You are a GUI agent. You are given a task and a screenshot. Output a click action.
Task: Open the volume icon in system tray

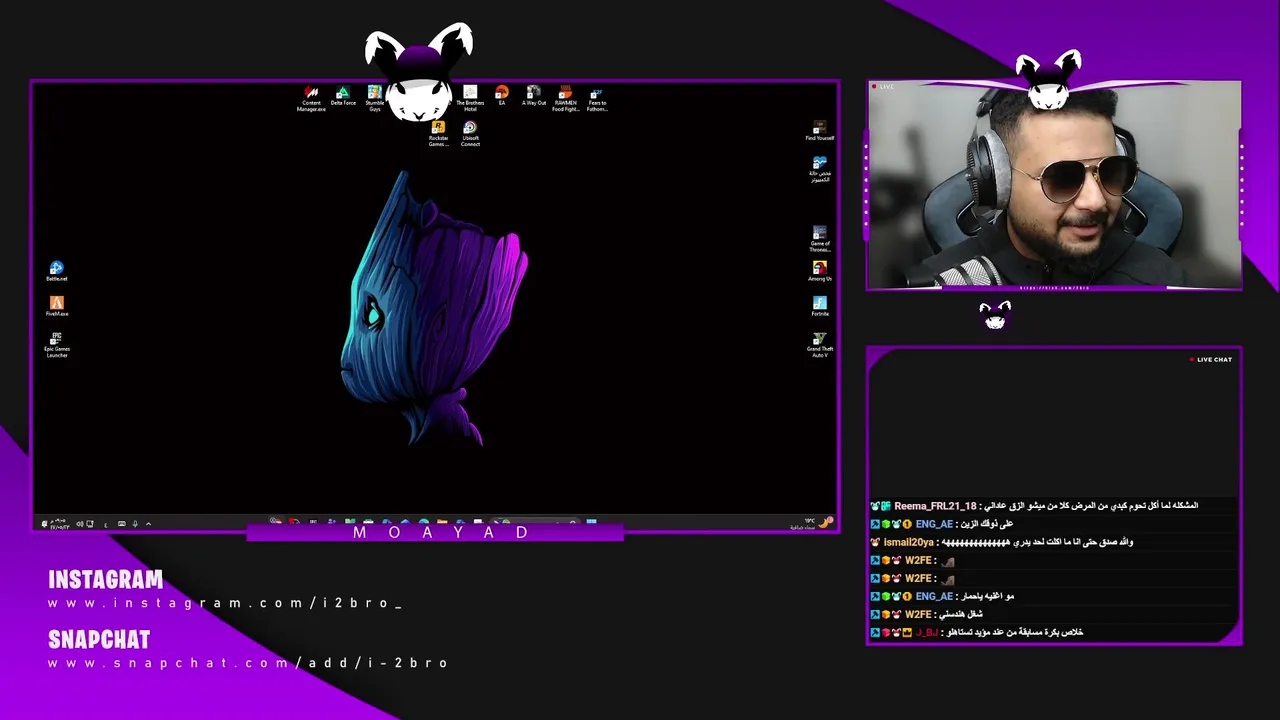[79, 524]
